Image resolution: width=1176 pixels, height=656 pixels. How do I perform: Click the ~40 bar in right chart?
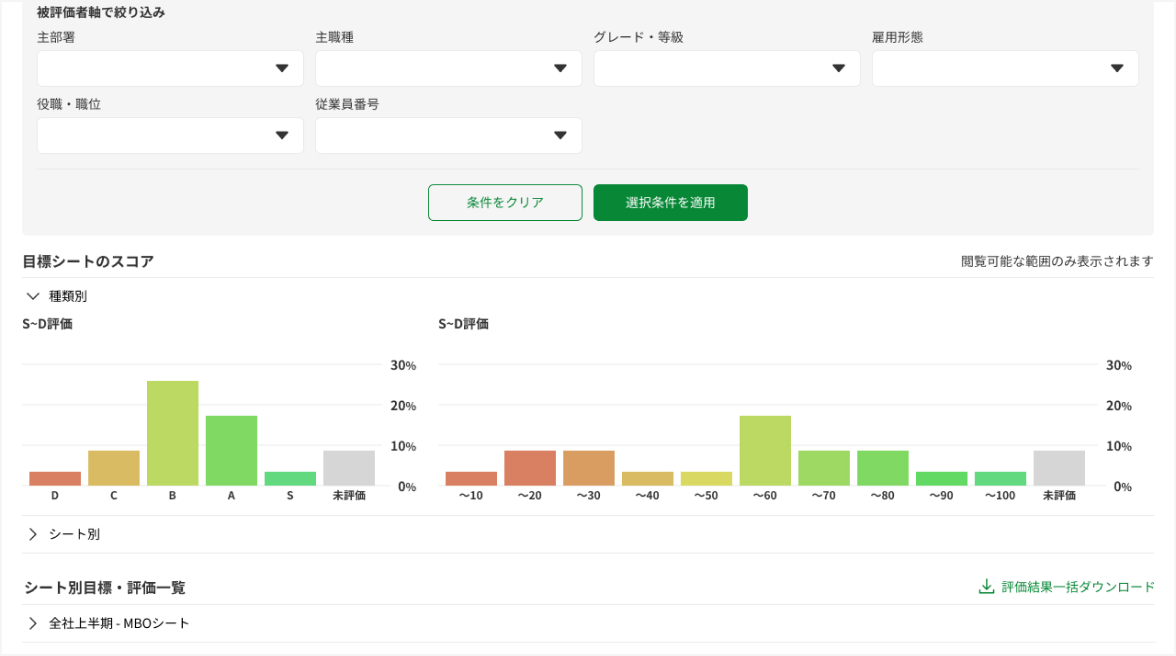(x=647, y=478)
